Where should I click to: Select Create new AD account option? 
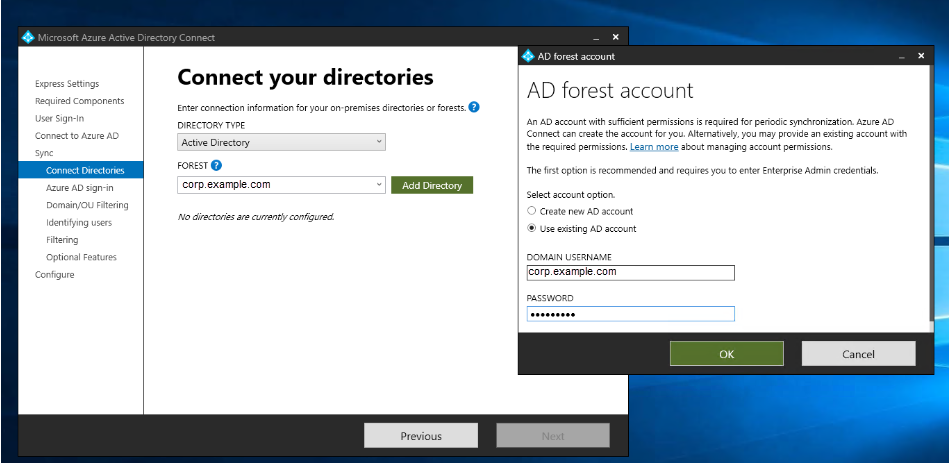(x=532, y=211)
